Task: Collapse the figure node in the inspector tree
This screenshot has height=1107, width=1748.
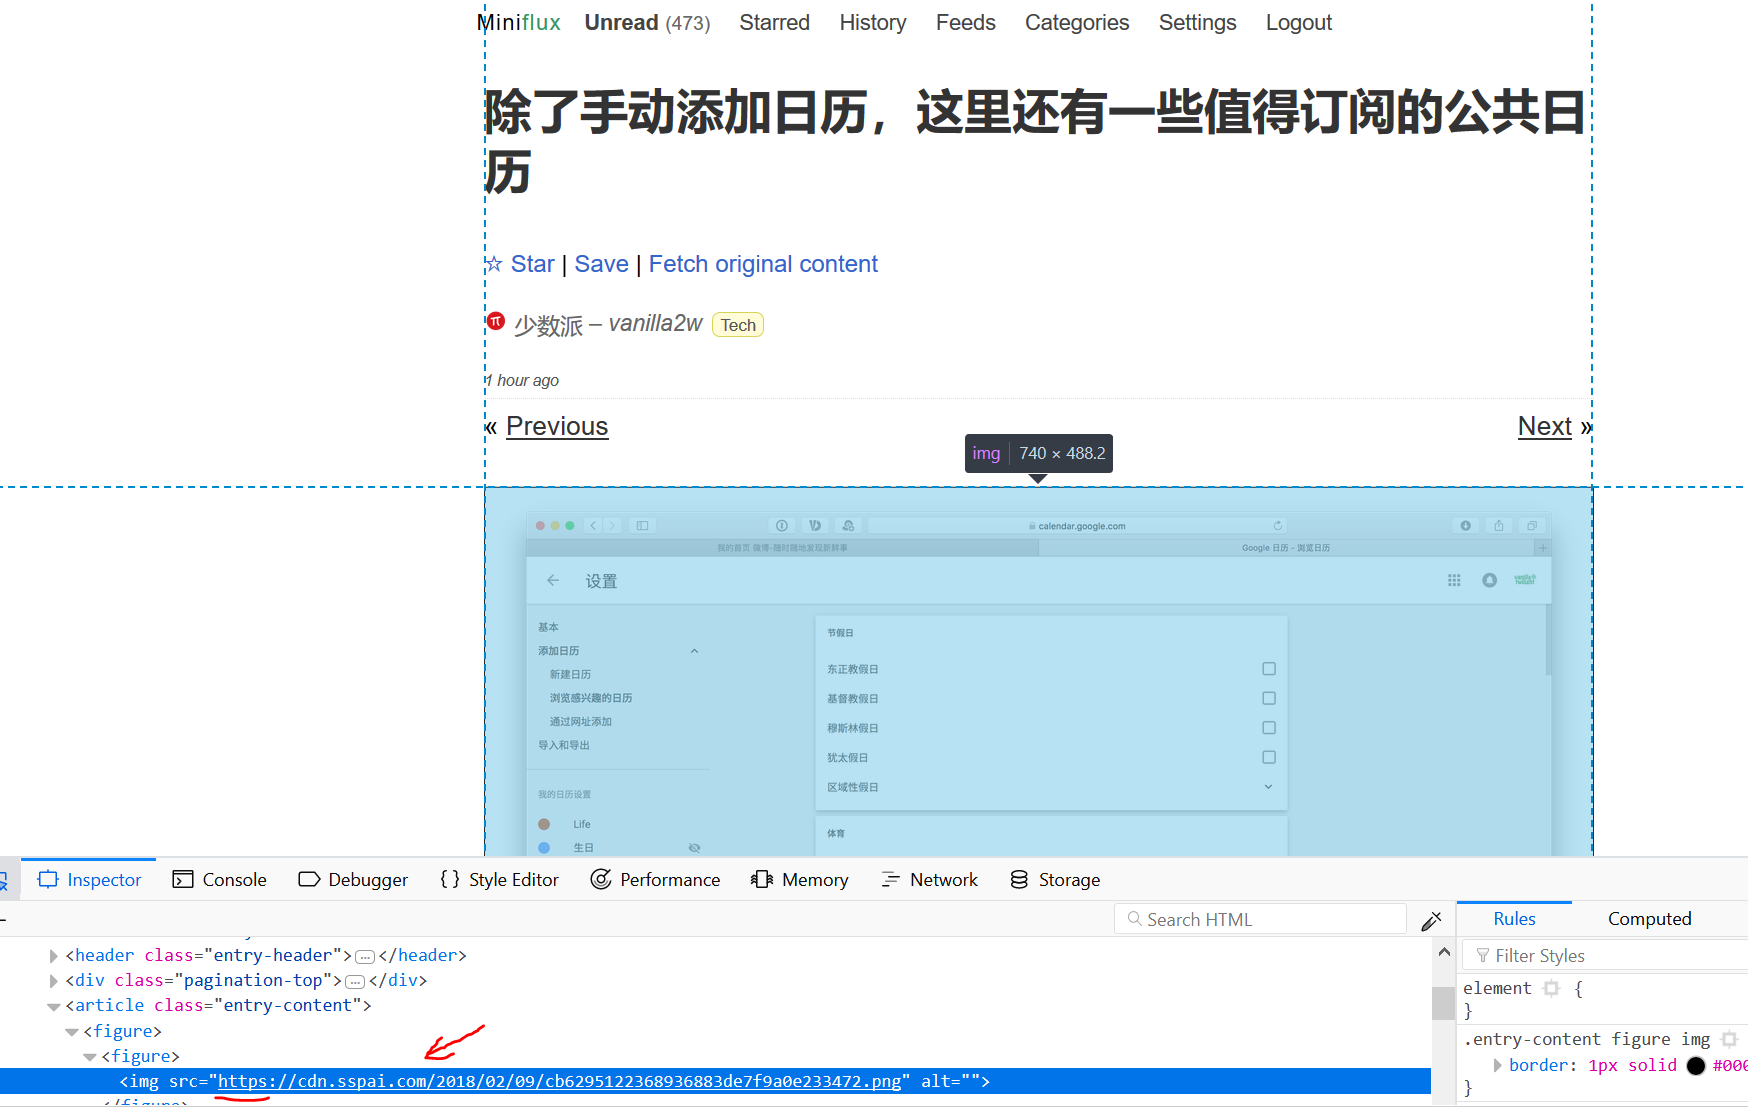Action: tap(72, 1031)
